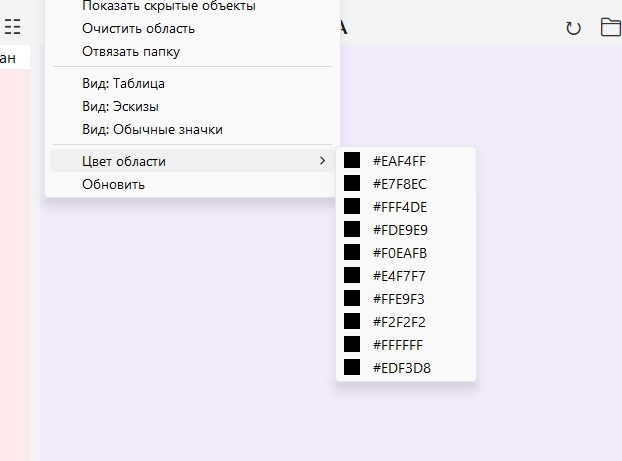
Task: Pick #FFE9F3 in the color list
Action: click(405, 299)
